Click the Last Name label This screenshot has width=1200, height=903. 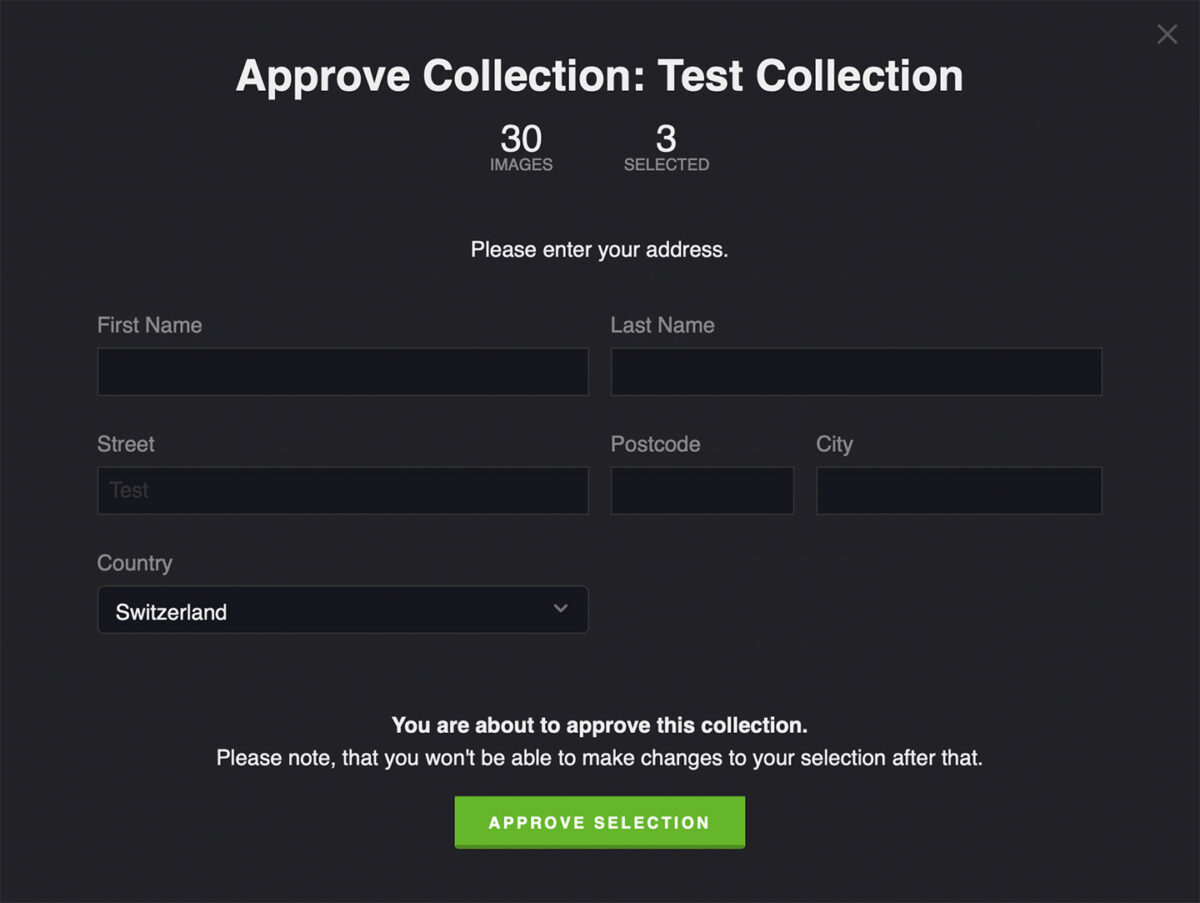pos(662,325)
